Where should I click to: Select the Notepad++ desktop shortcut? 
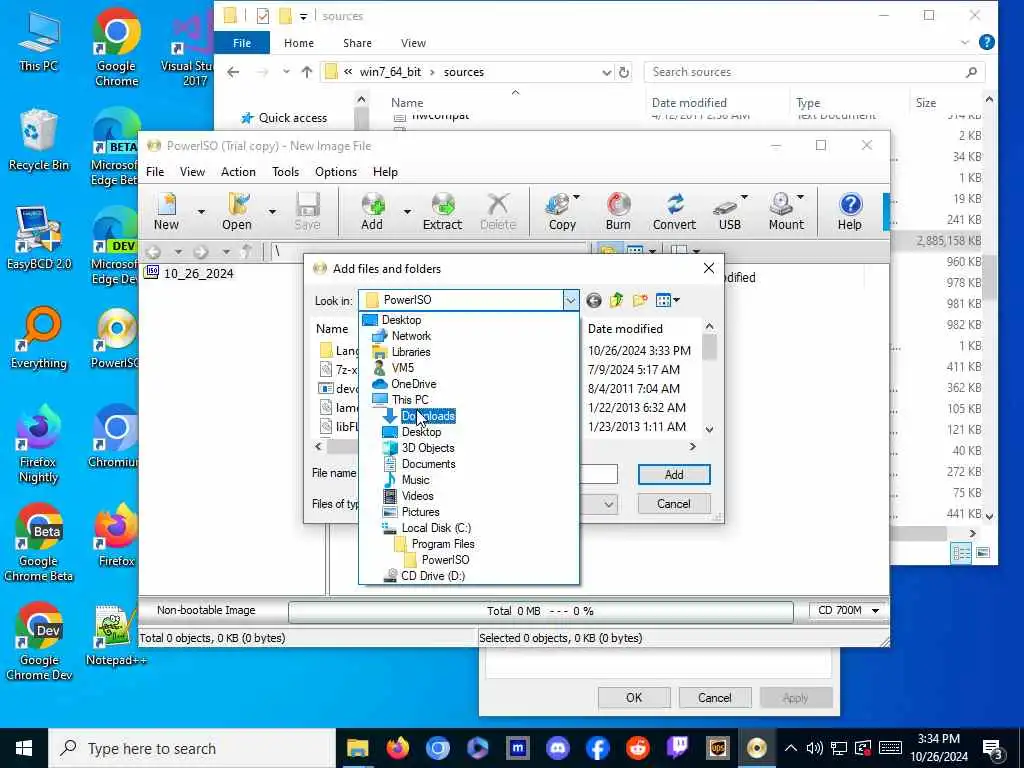tap(116, 636)
